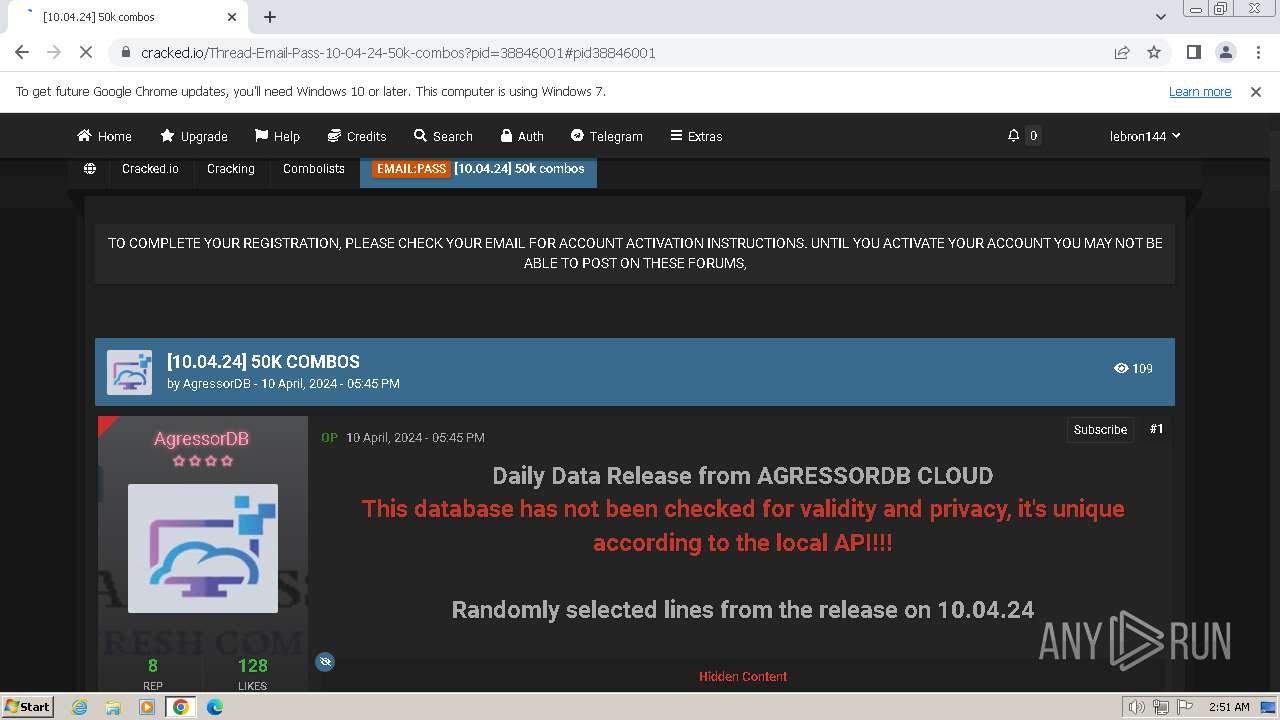
Task: Open AgressorDB username in post sidebar
Action: pos(201,438)
